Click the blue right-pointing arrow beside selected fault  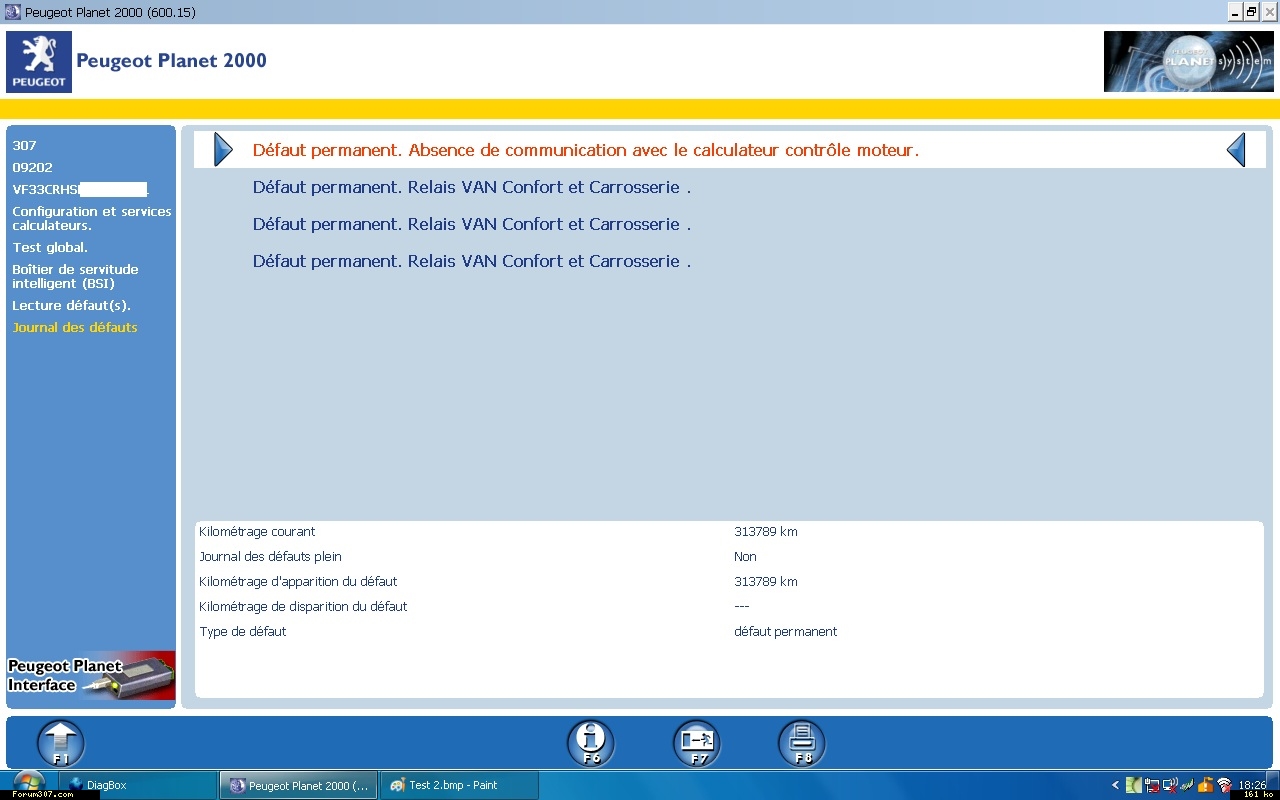(x=223, y=150)
